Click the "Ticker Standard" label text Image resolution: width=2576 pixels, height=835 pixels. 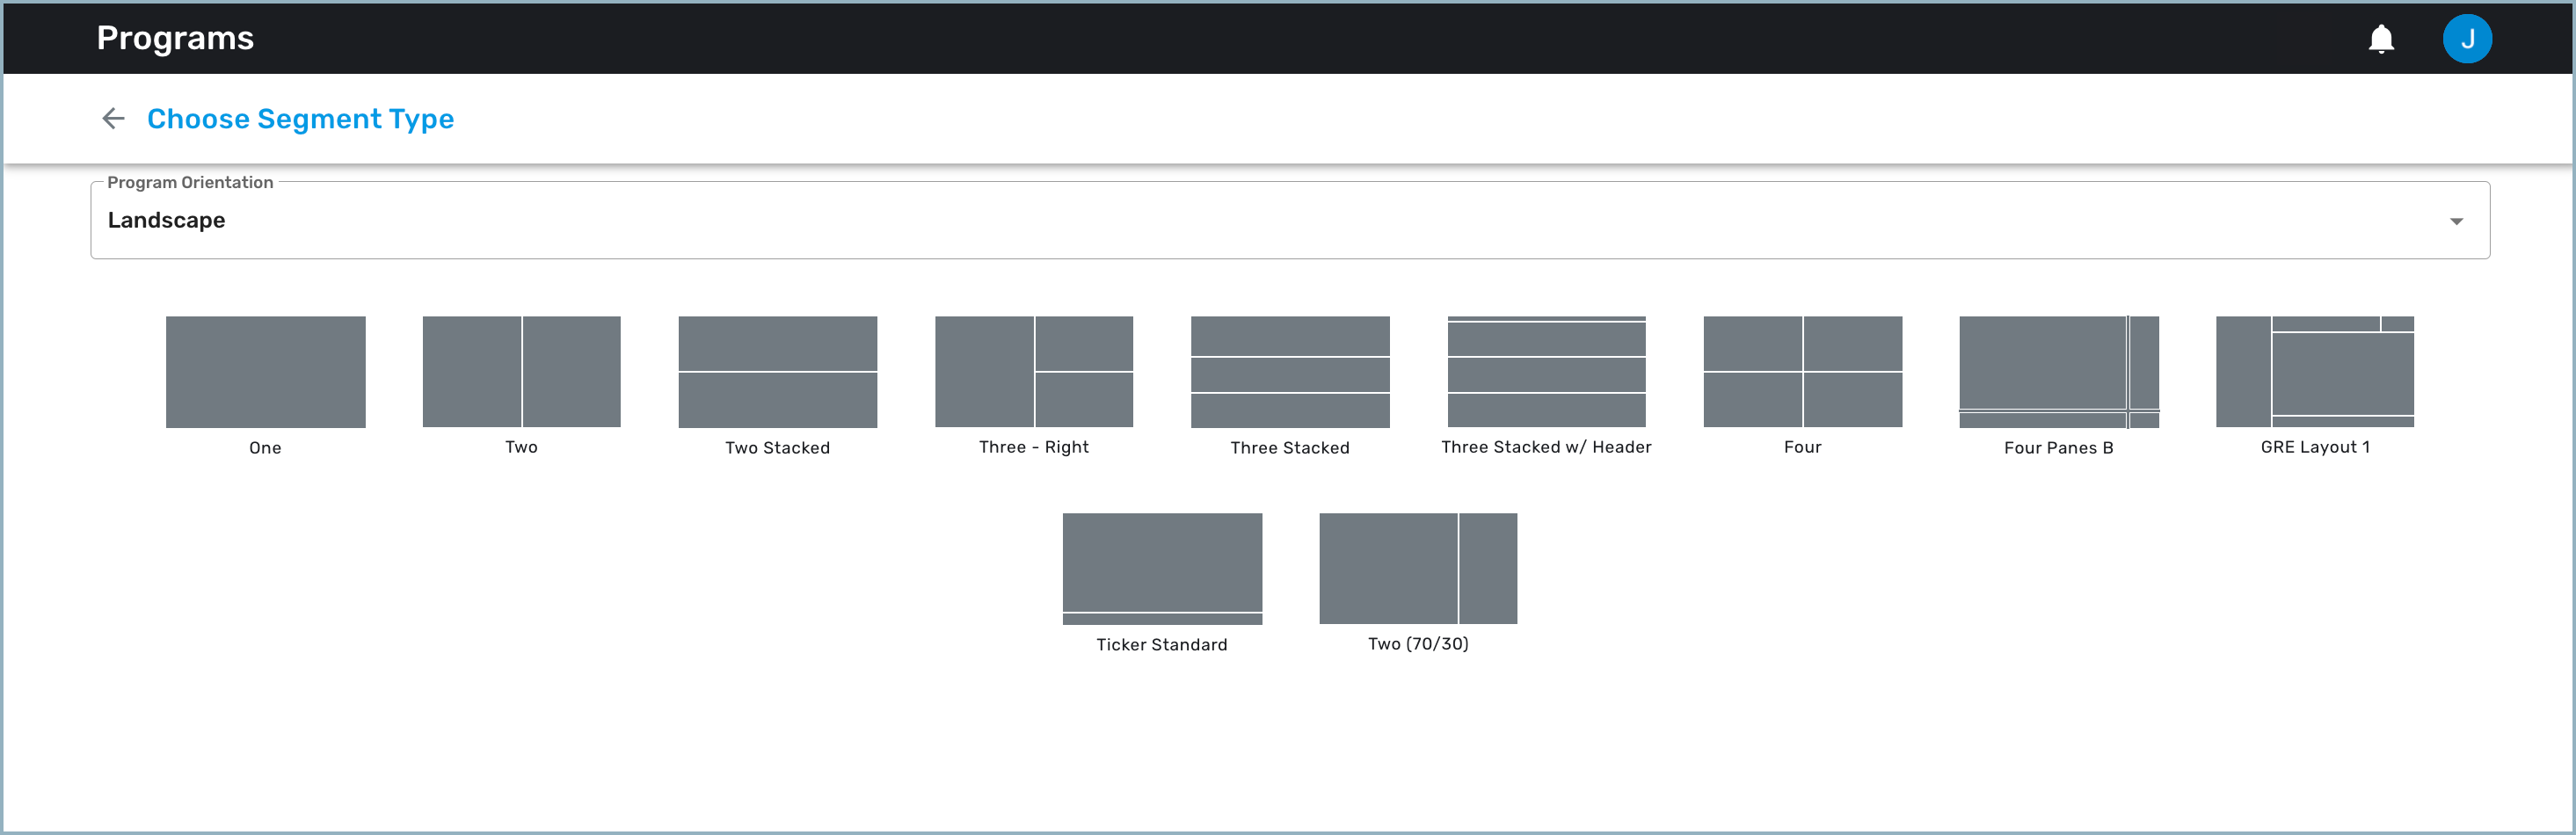click(1162, 645)
